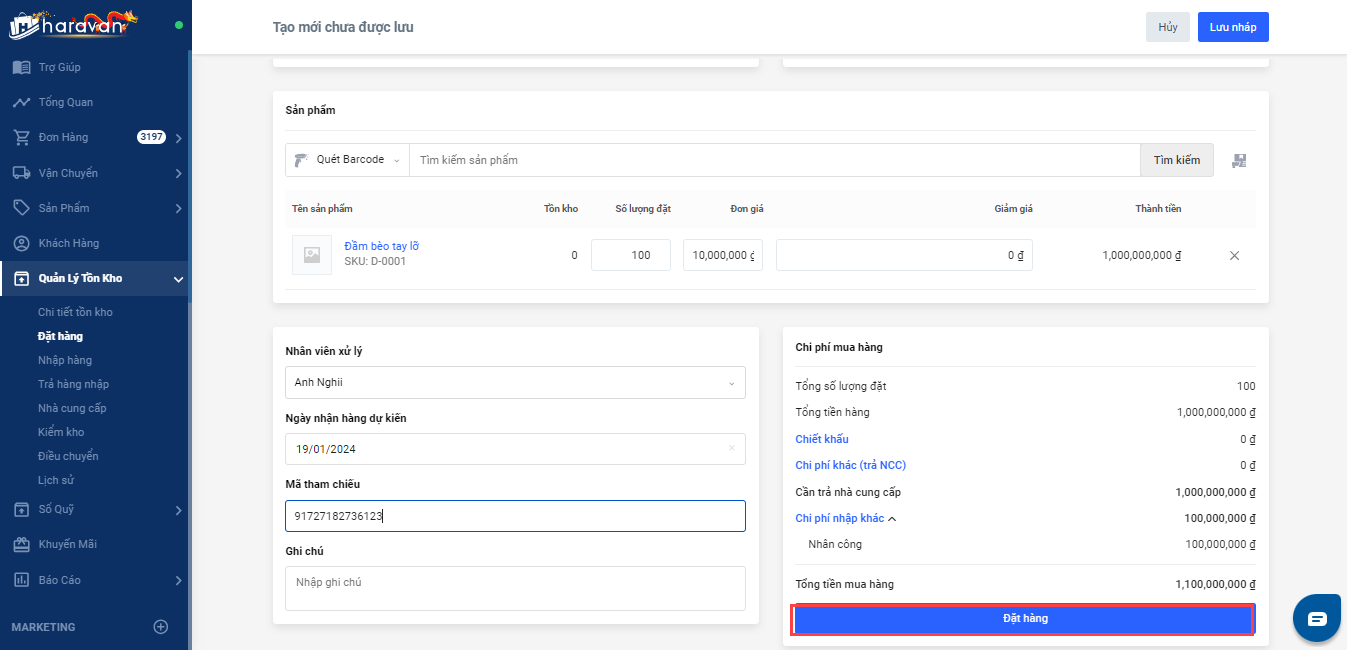Click the import icon beside Tìm kiếm

1239,160
